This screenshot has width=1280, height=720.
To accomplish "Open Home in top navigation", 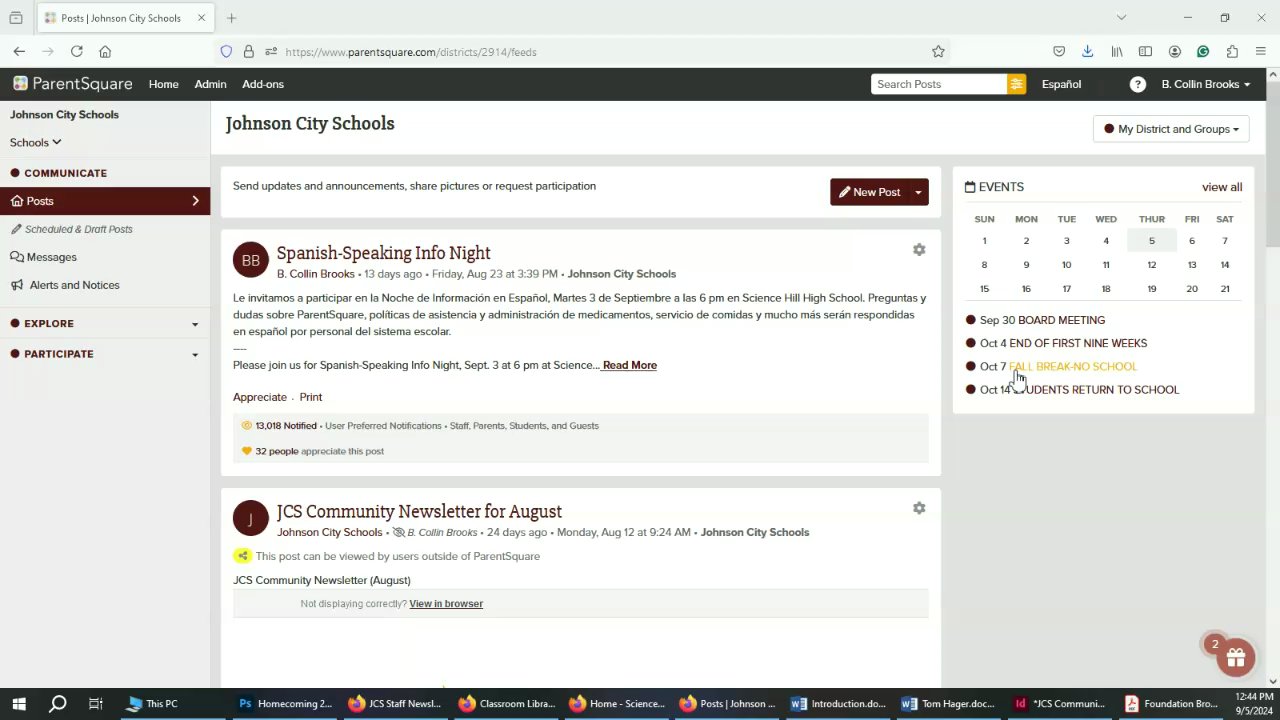I will pyautogui.click(x=164, y=84).
